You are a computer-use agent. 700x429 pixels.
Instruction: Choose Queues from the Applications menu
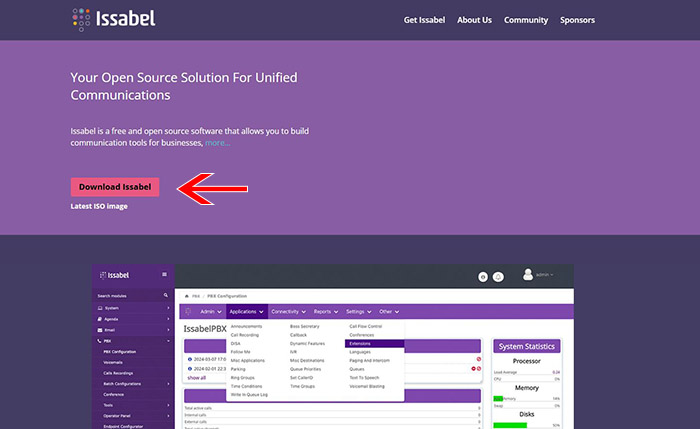[357, 369]
